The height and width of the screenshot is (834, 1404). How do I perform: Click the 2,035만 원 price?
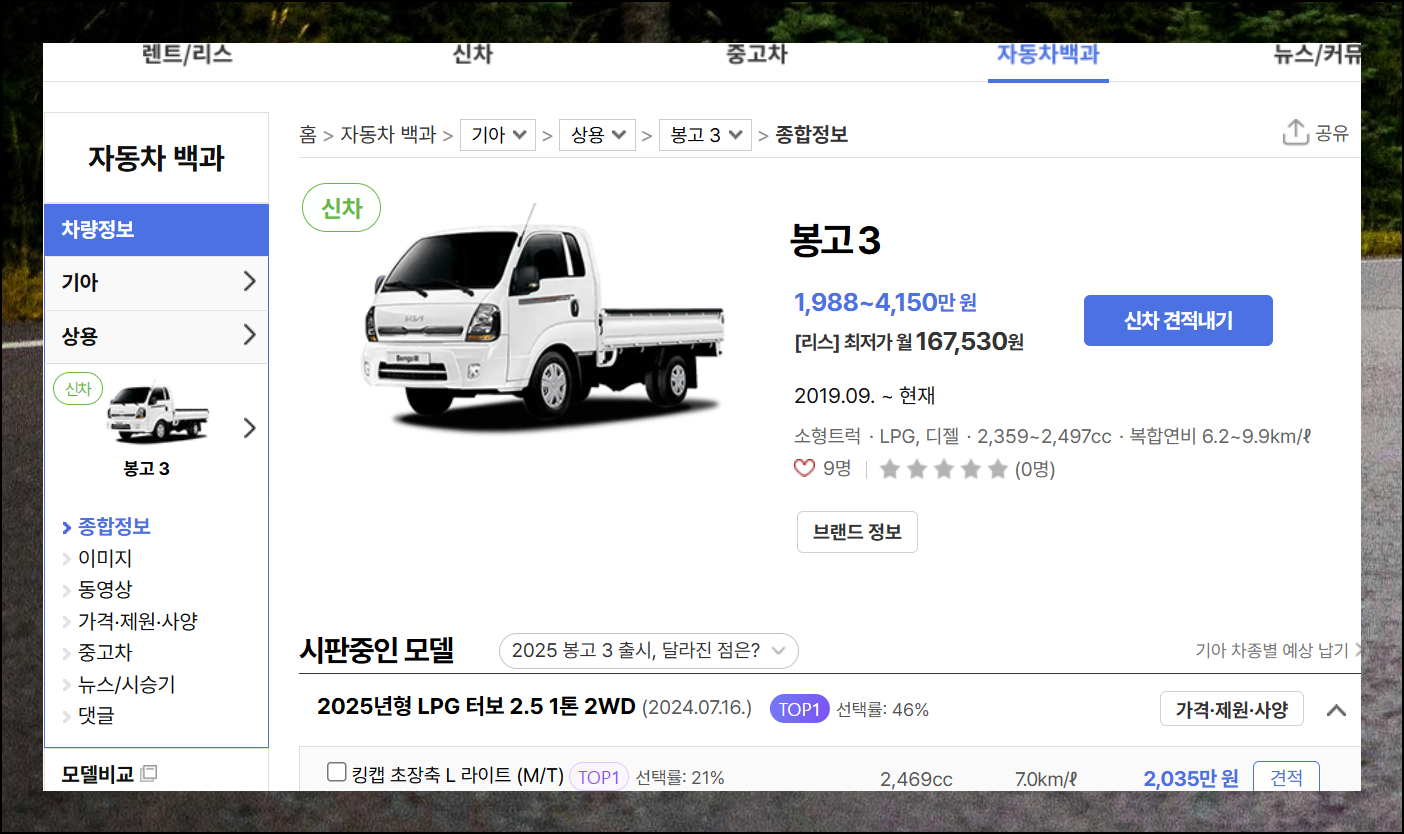[x=1190, y=778]
